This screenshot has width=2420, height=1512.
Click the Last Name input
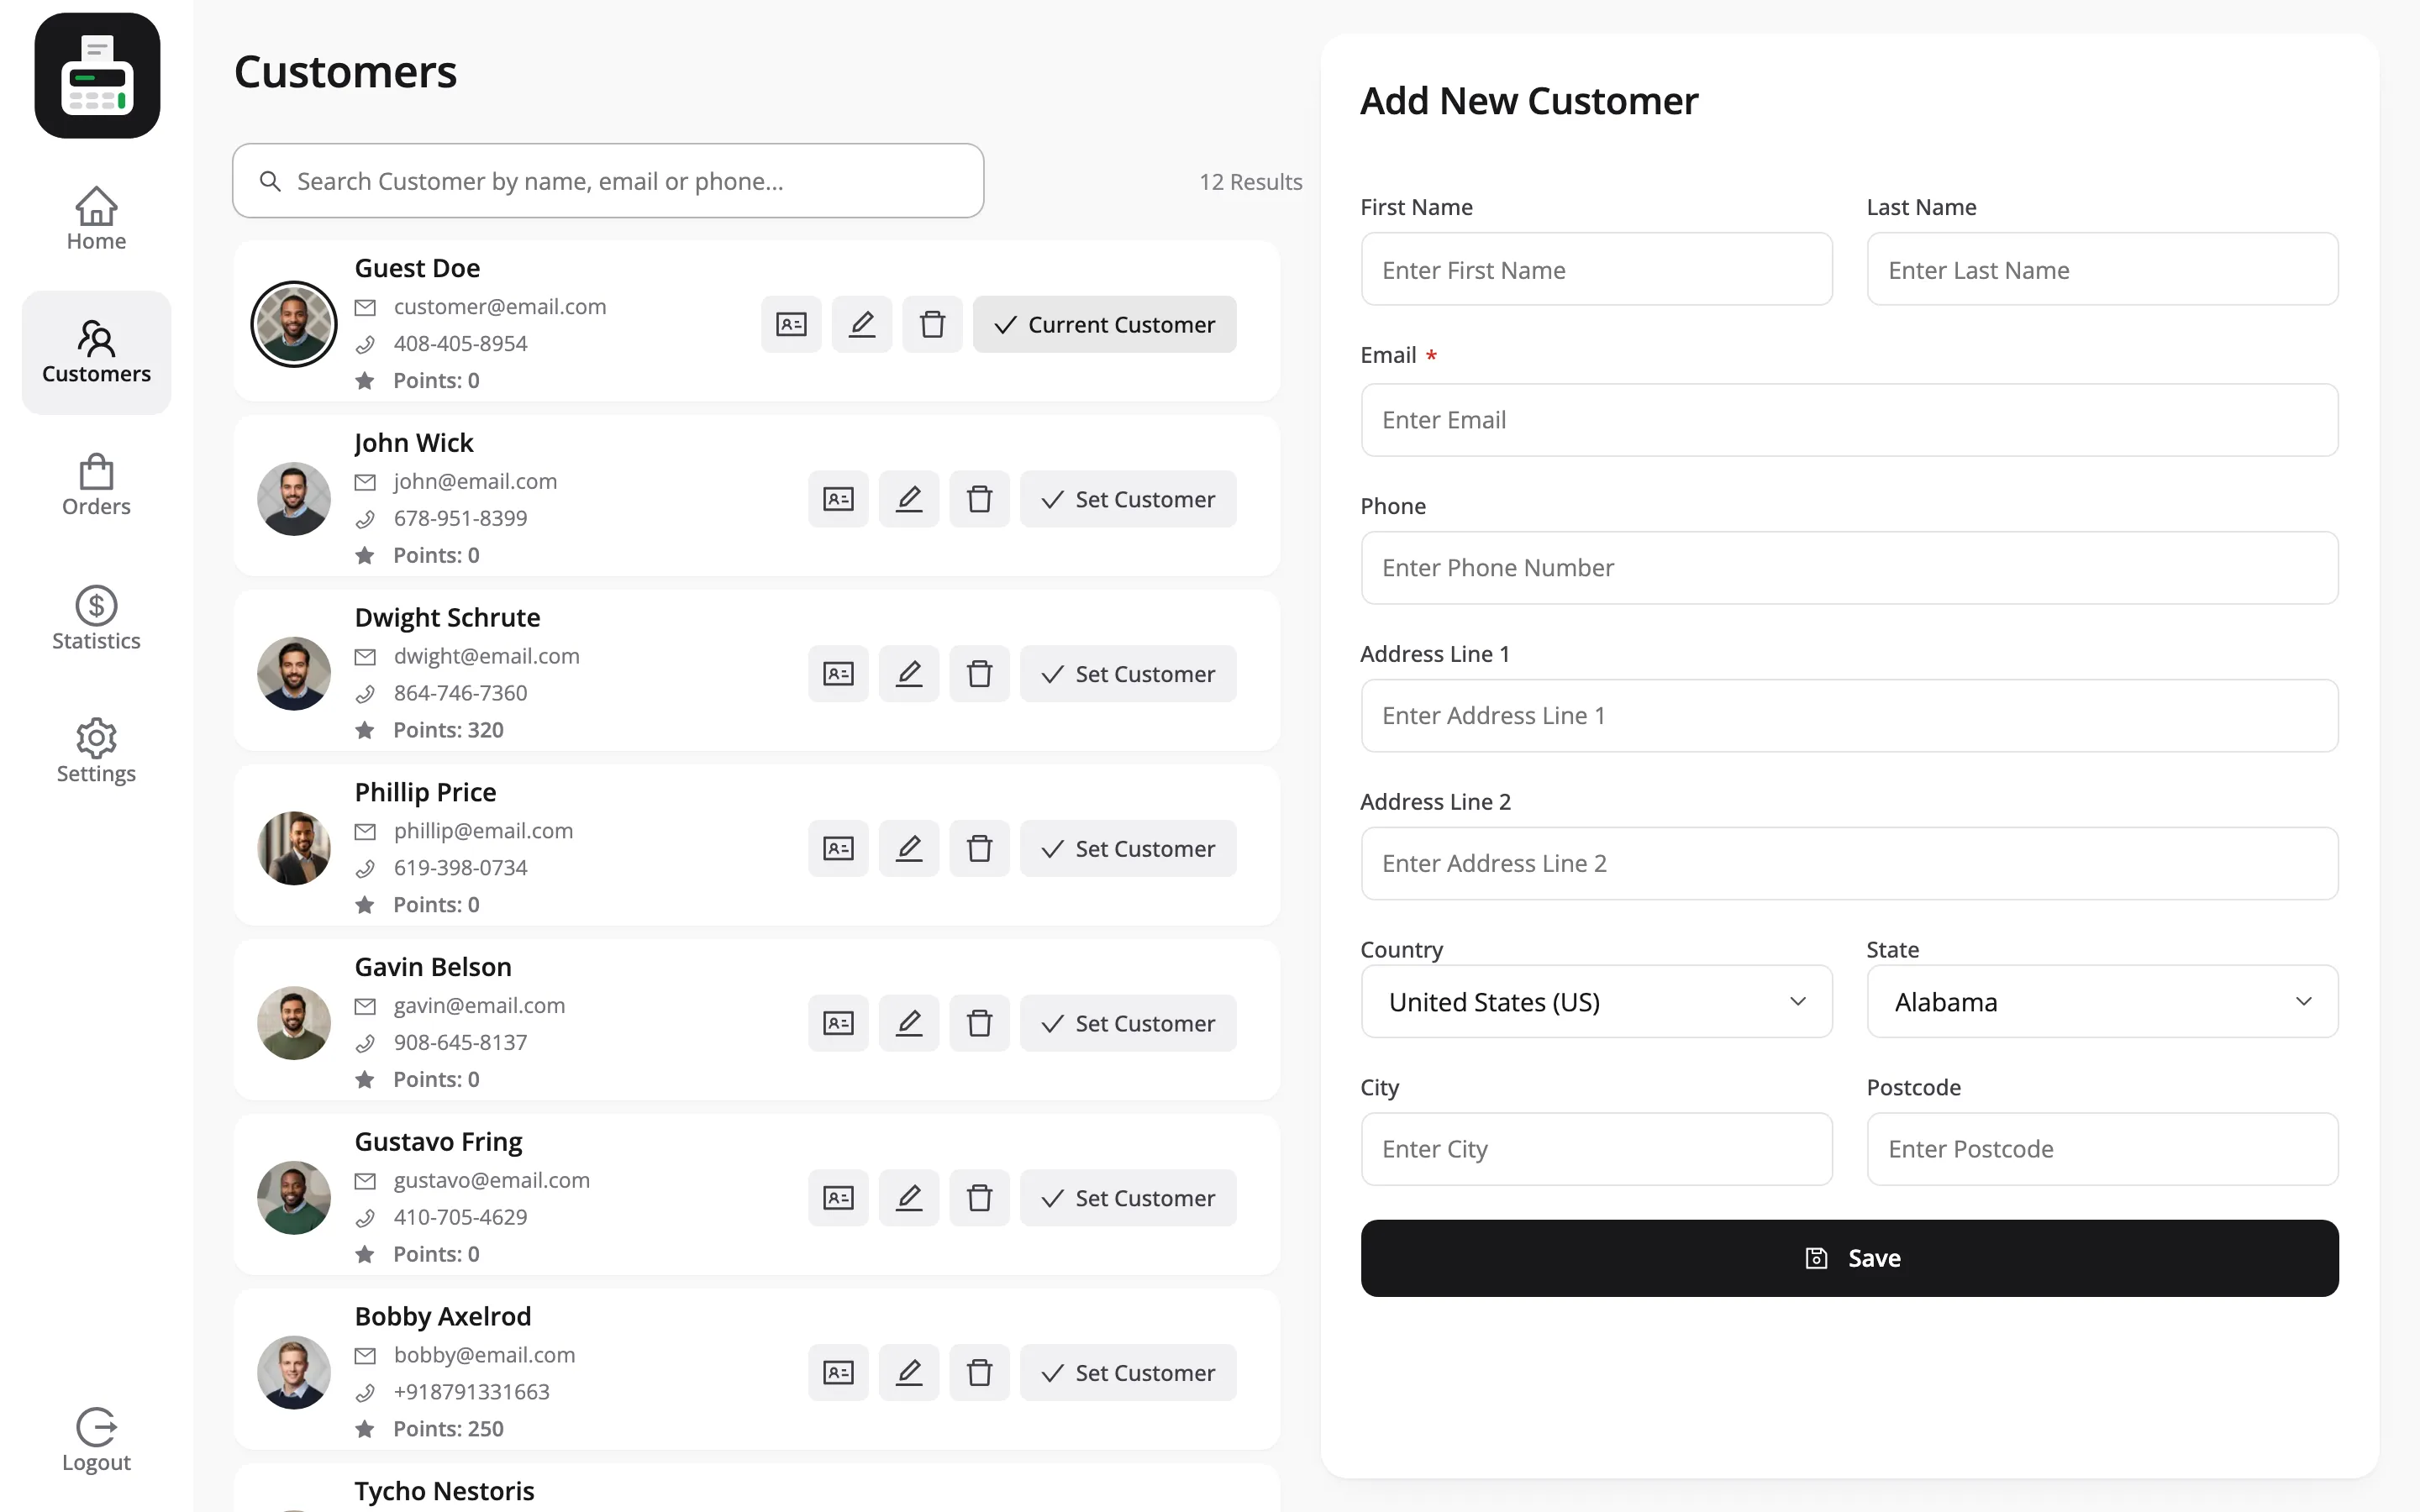pos(2102,270)
